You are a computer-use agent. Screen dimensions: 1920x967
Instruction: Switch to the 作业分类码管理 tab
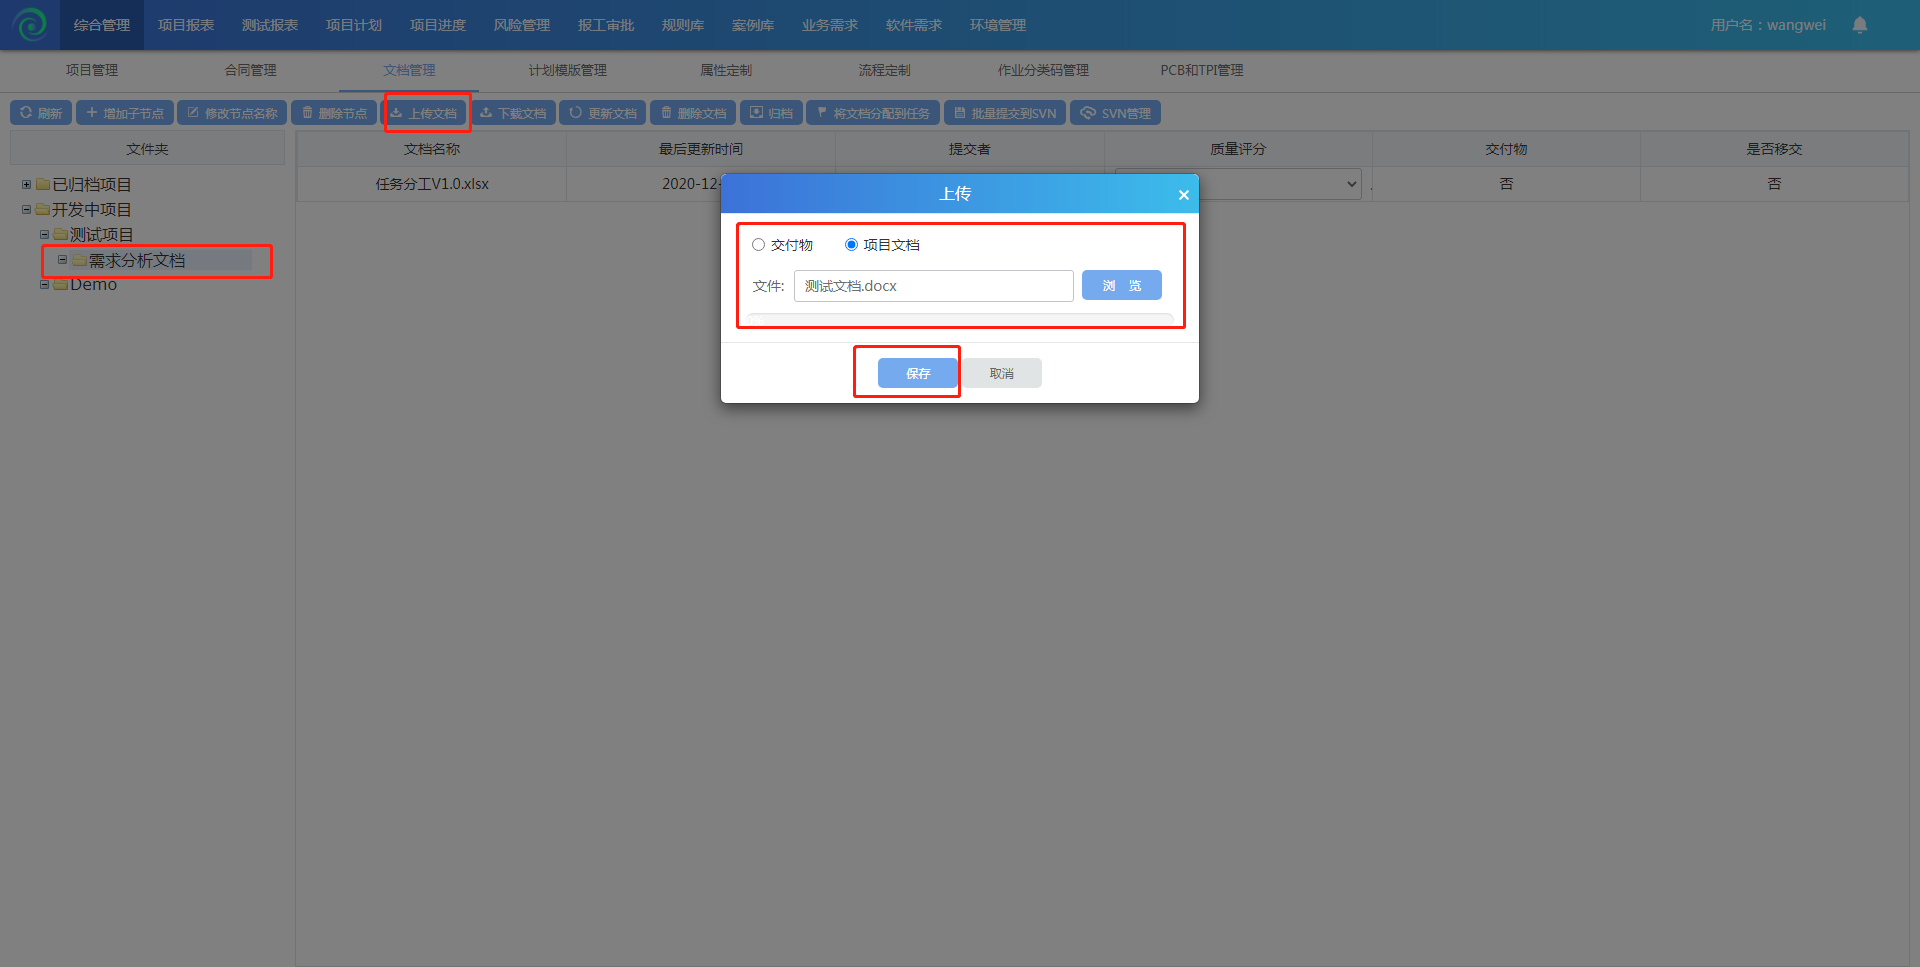(x=1043, y=70)
